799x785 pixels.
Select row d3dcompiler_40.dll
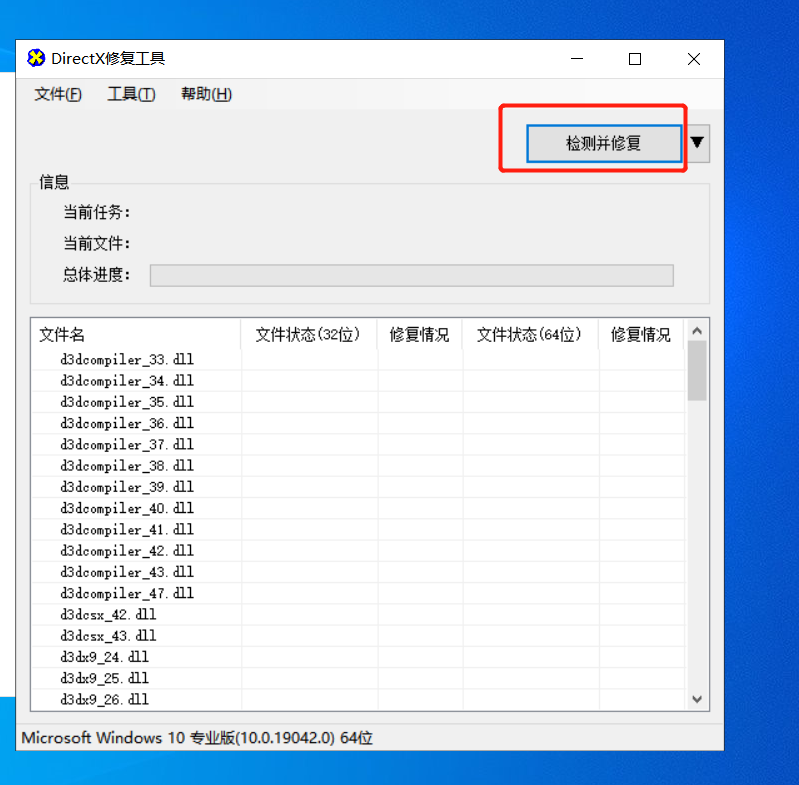click(x=359, y=508)
